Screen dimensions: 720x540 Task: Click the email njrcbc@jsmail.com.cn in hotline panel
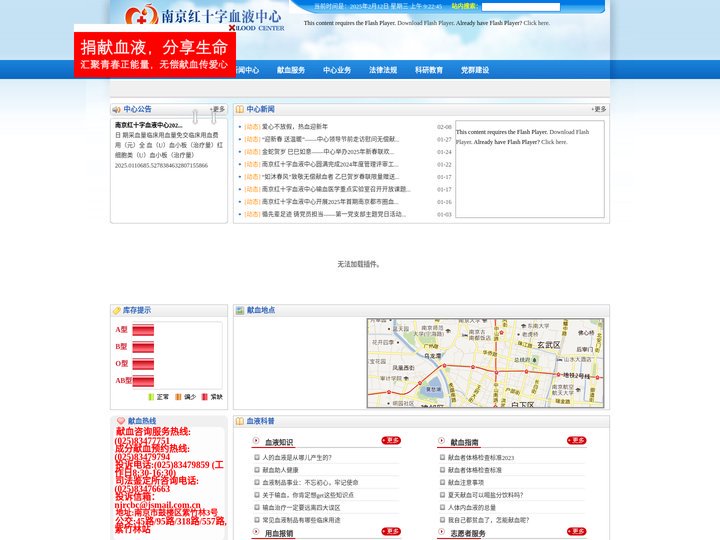click(x=158, y=505)
